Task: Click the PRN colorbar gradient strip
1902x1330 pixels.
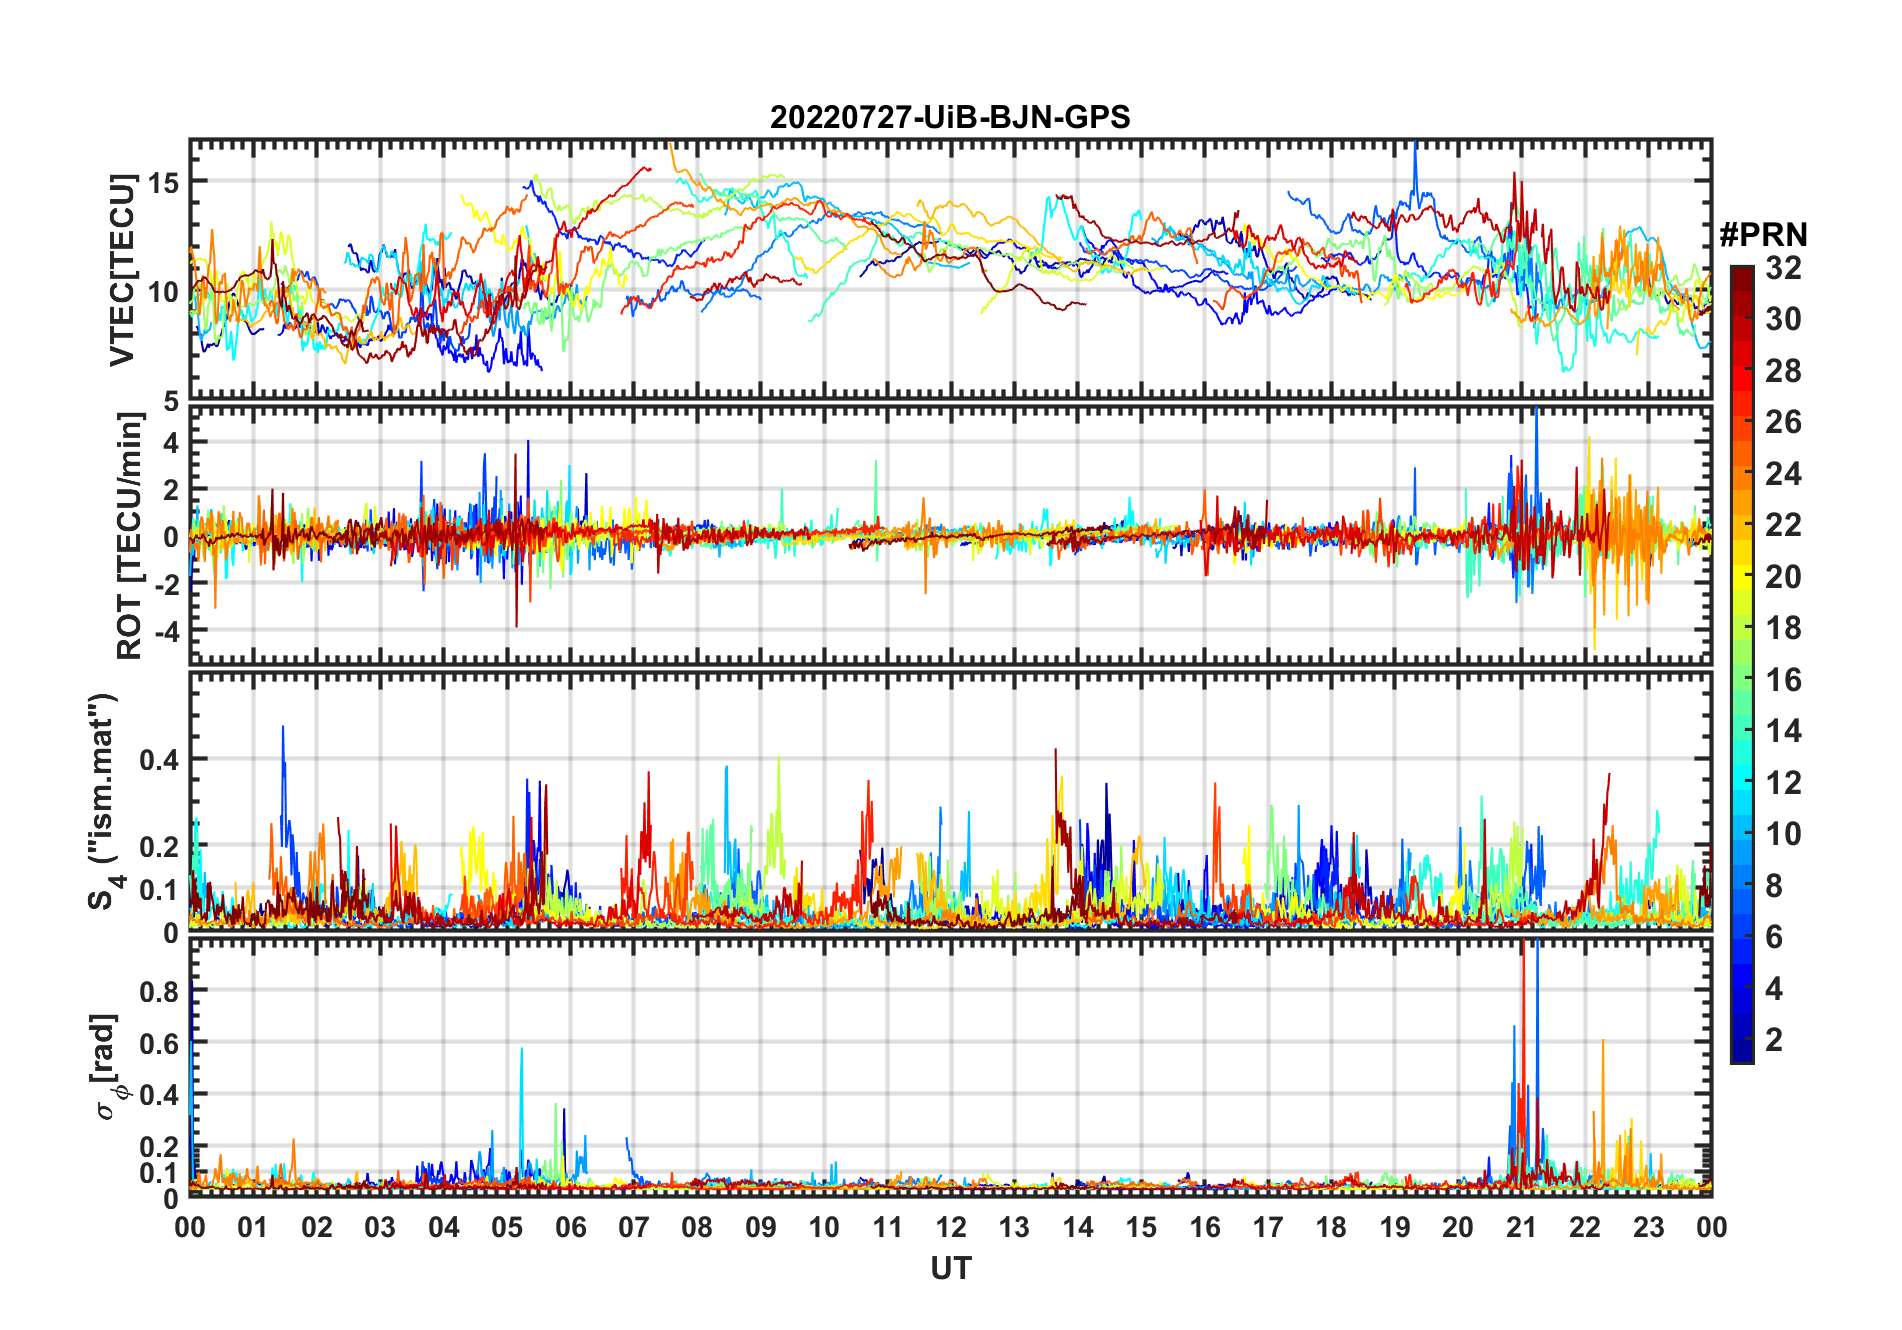Action: click(1741, 664)
